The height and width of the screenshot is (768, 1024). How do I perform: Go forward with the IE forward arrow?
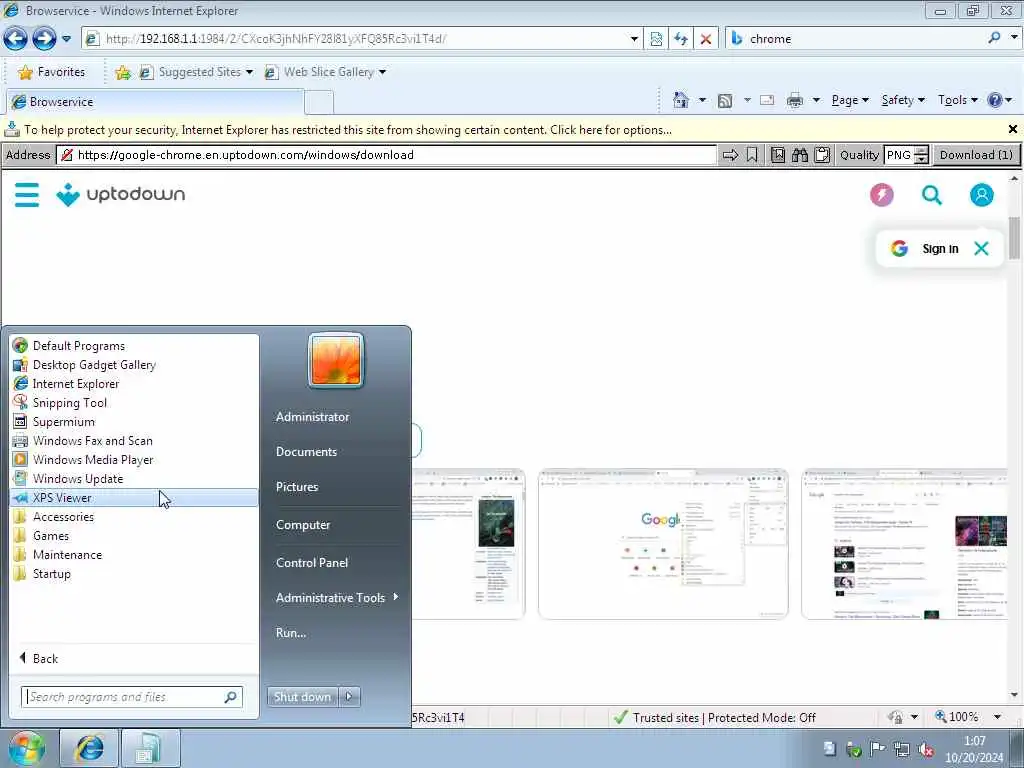tap(44, 39)
